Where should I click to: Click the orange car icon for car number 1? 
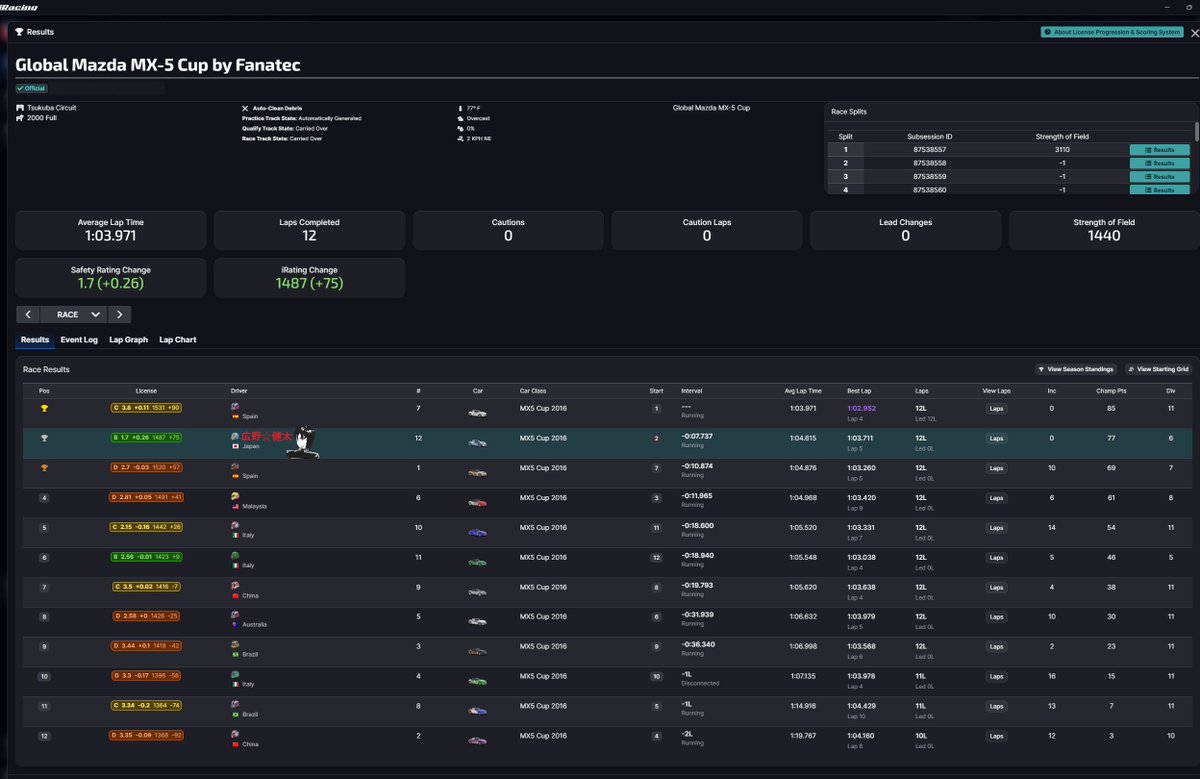478,472
